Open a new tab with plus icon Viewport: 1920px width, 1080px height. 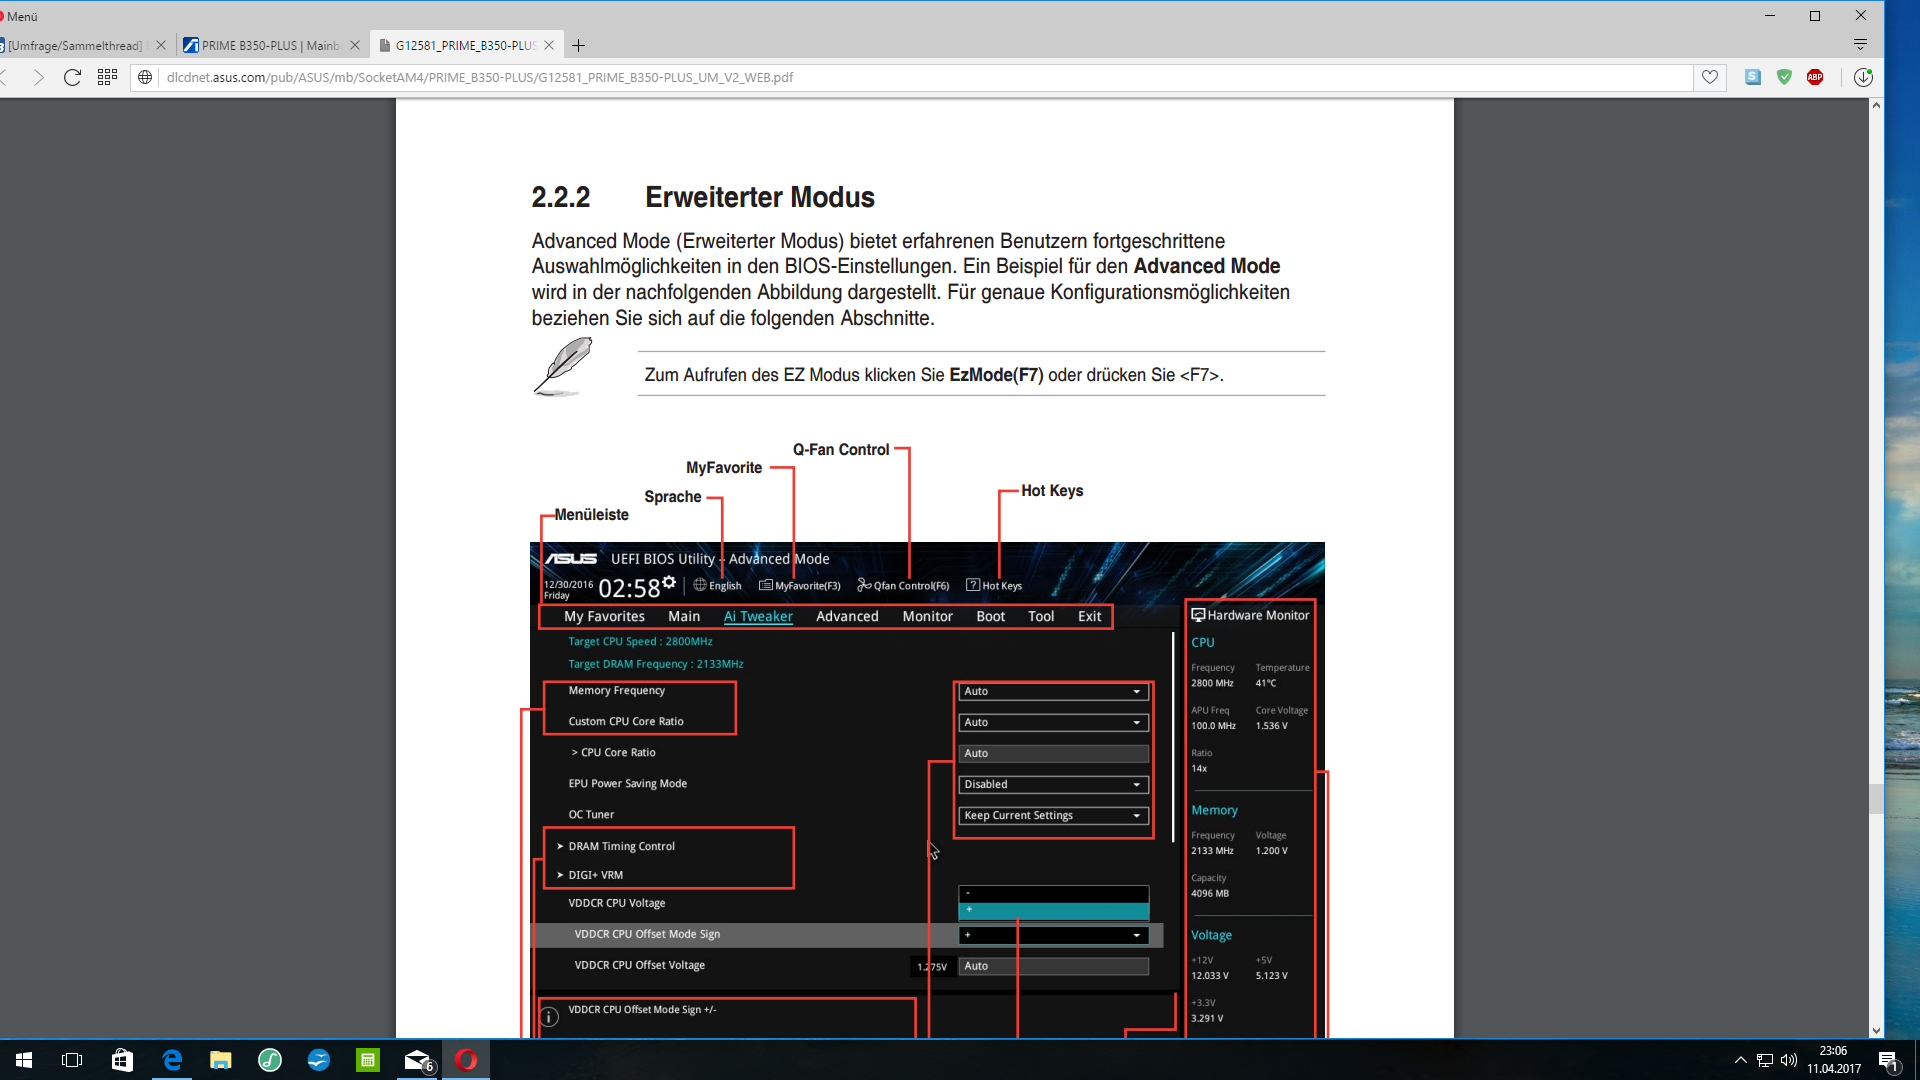[x=578, y=45]
